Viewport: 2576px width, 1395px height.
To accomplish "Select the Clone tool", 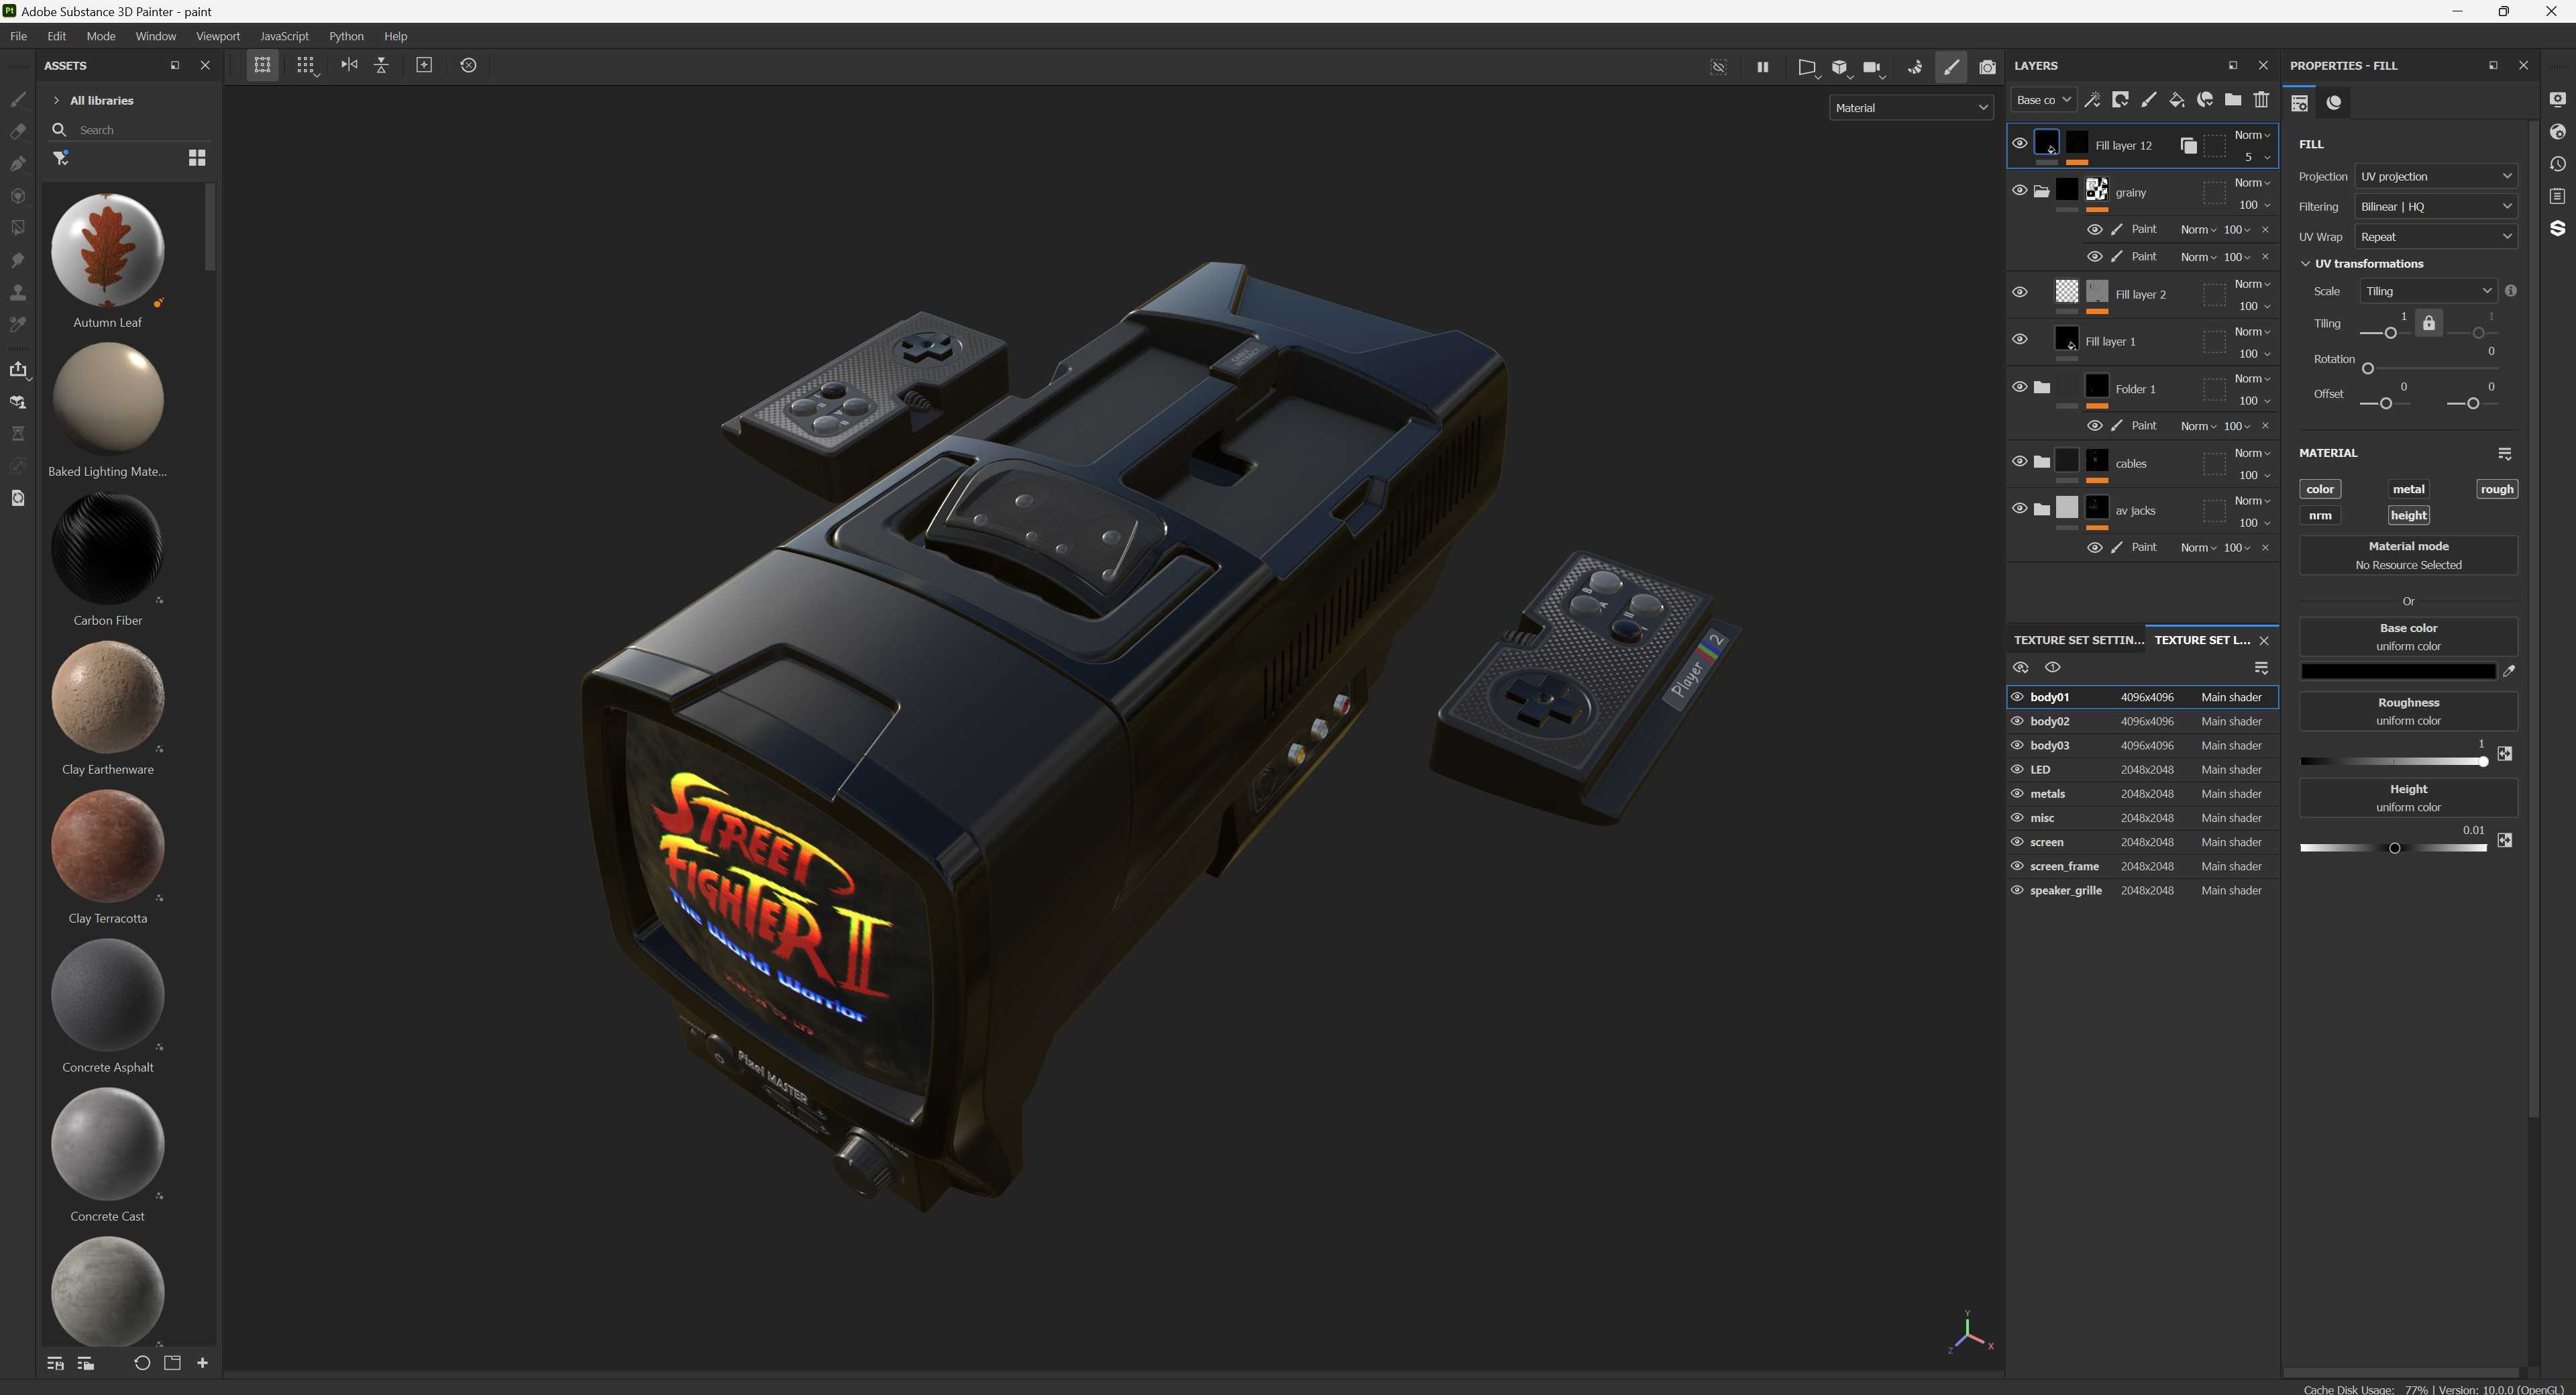I will tap(18, 292).
